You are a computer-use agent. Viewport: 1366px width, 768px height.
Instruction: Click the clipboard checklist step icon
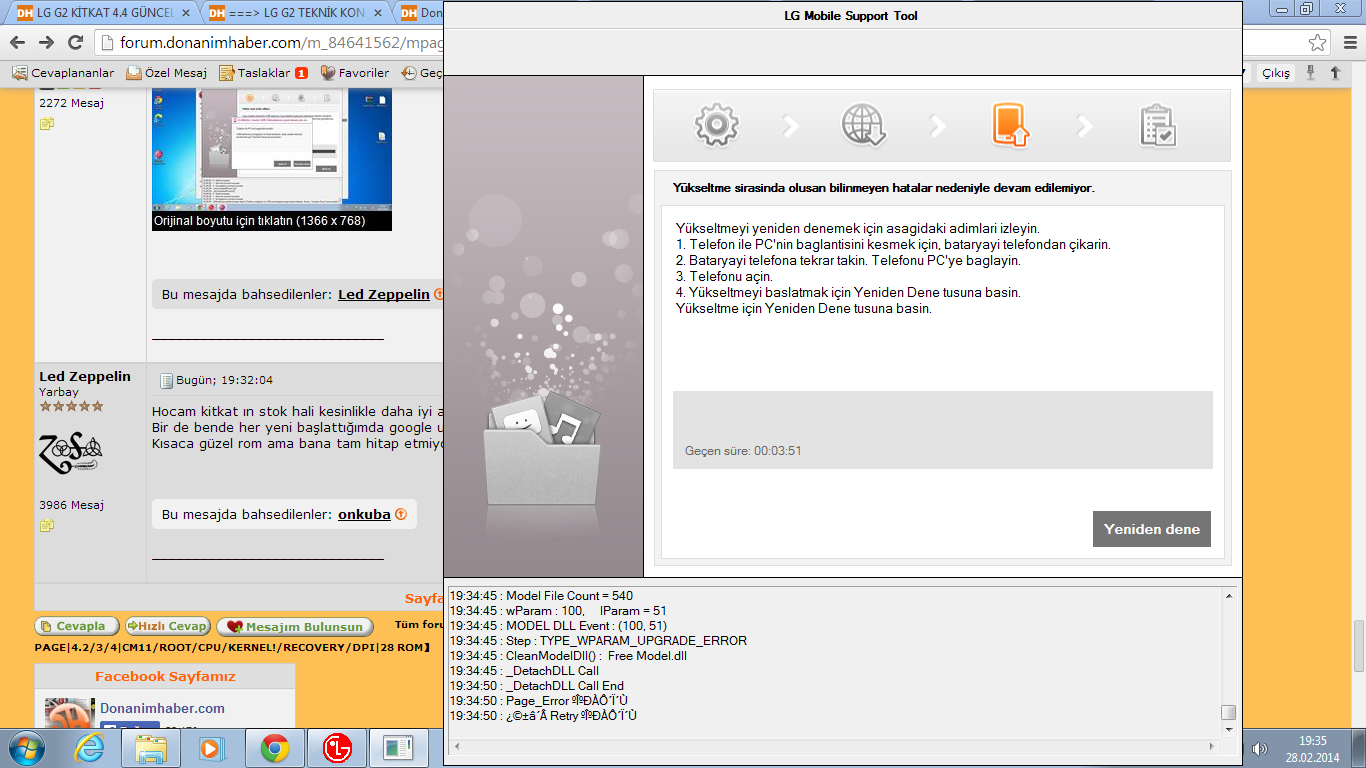[1157, 126]
